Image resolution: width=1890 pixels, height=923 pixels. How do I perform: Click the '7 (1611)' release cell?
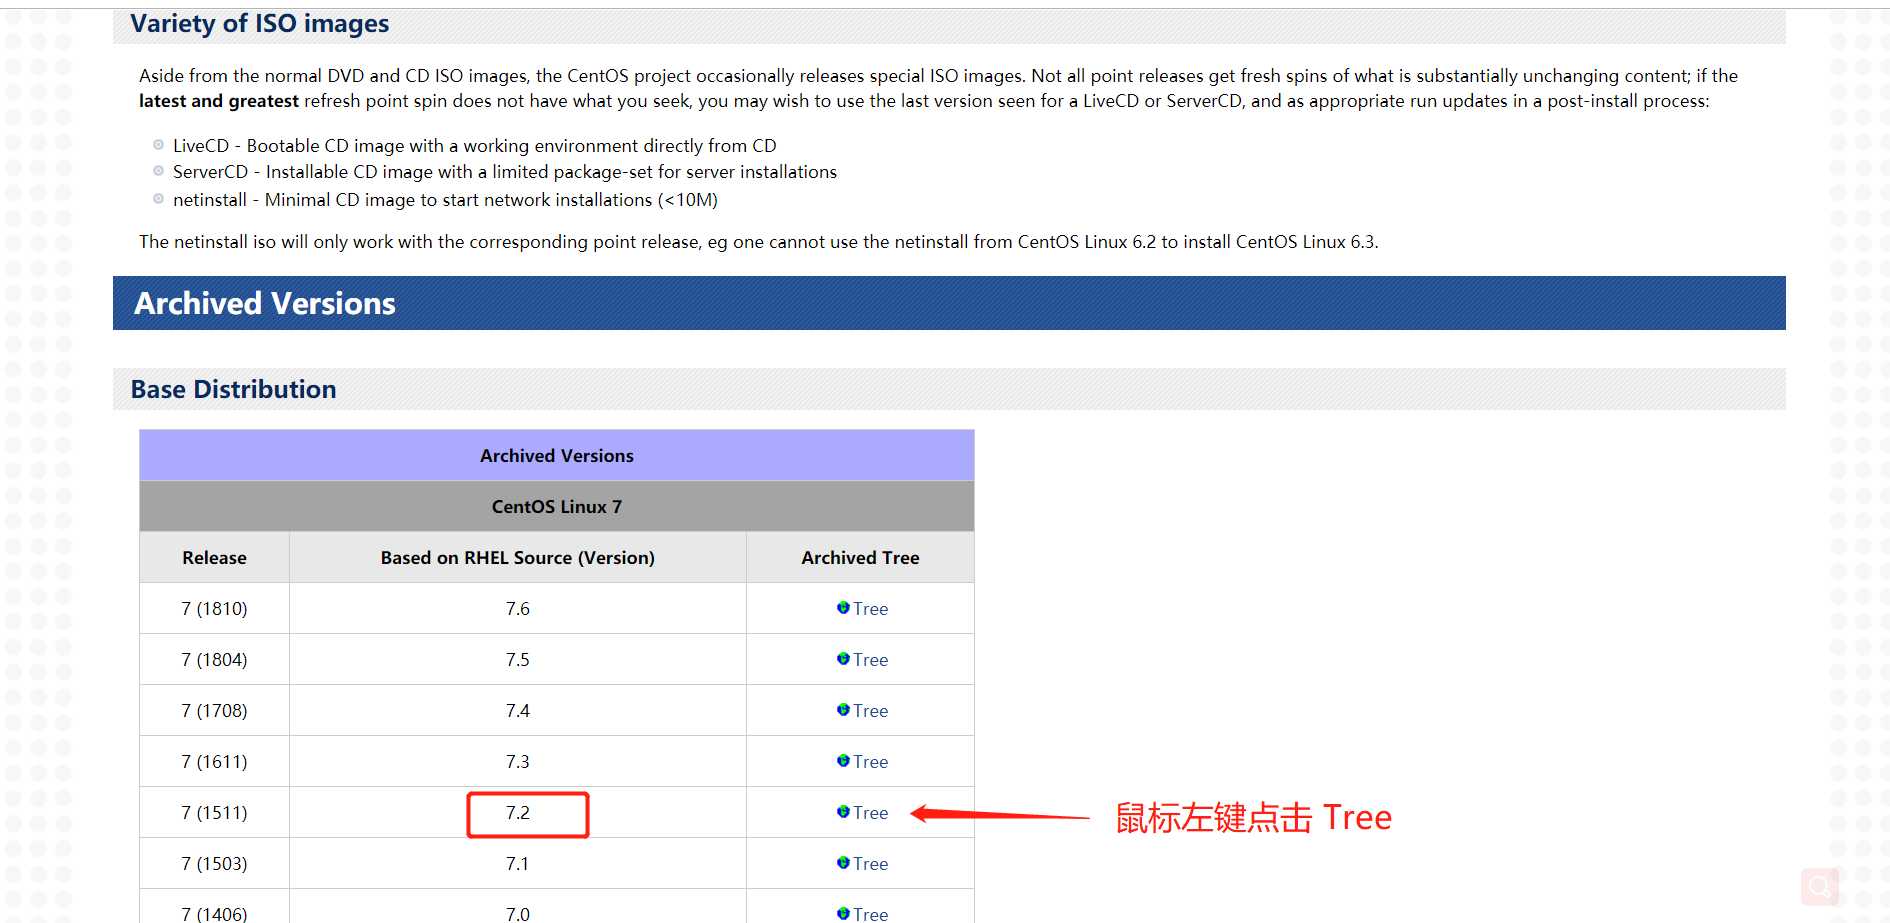tap(214, 761)
